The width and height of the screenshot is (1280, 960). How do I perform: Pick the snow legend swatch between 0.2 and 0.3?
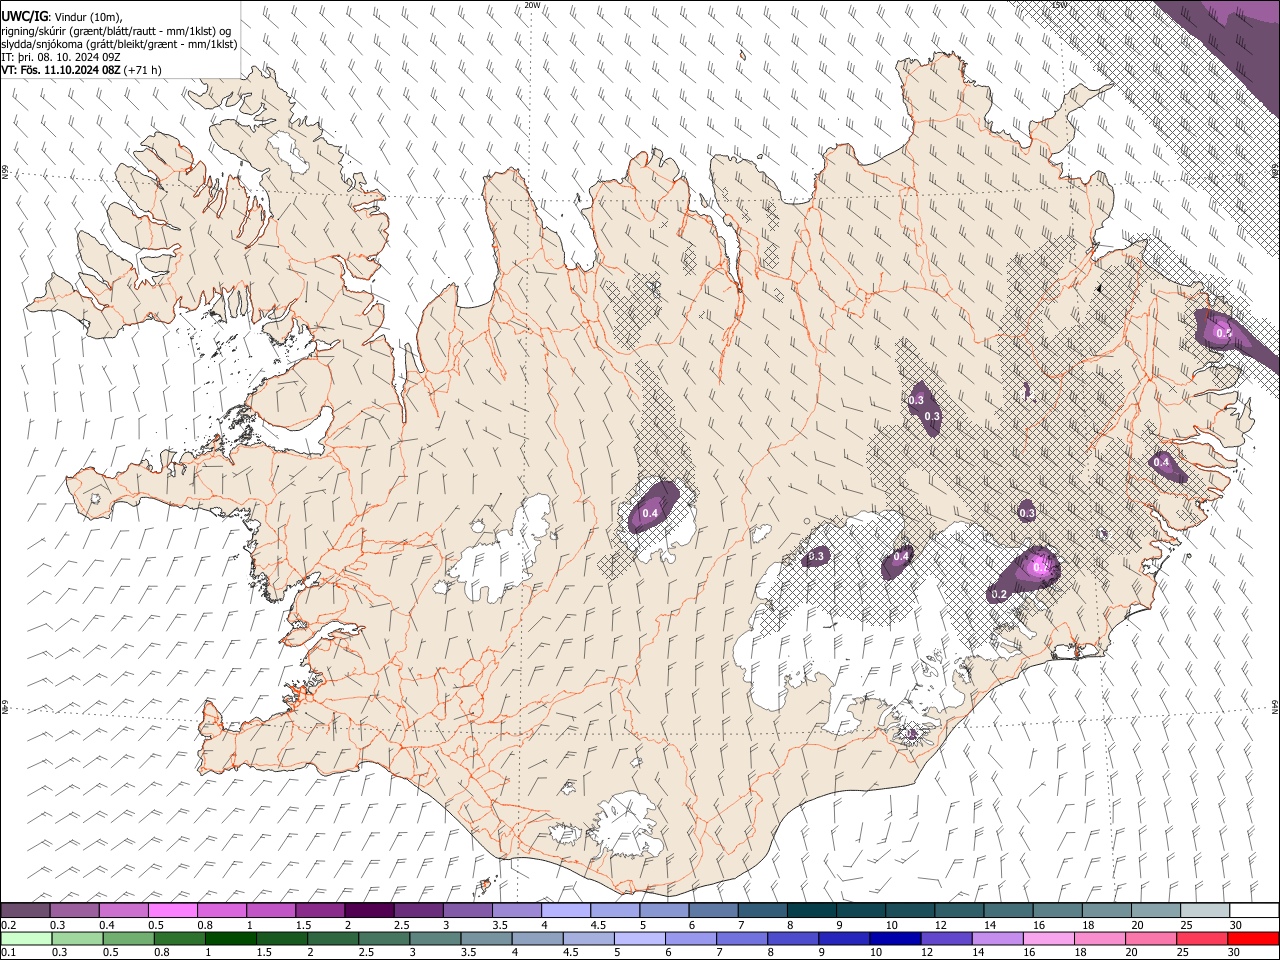(25, 910)
